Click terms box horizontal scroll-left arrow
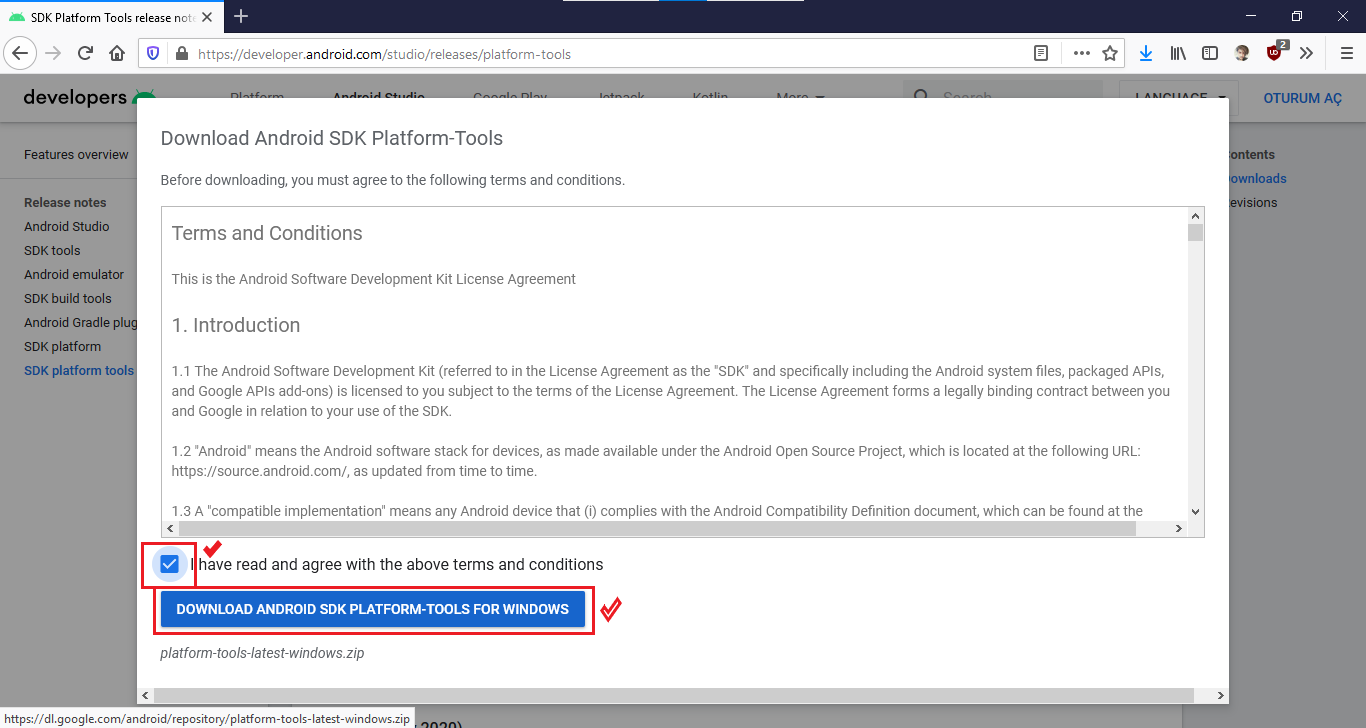Screen dimensions: 1366x728 [x=170, y=528]
